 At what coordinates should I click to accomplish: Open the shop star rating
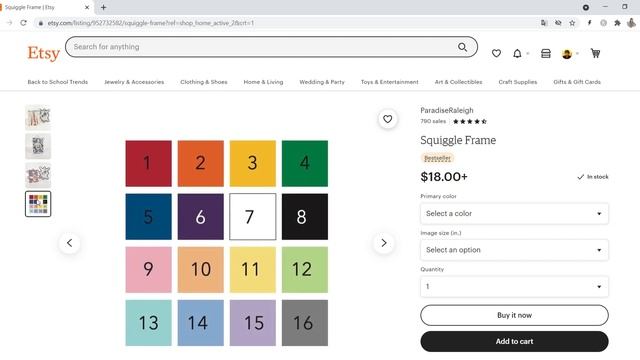(x=470, y=121)
